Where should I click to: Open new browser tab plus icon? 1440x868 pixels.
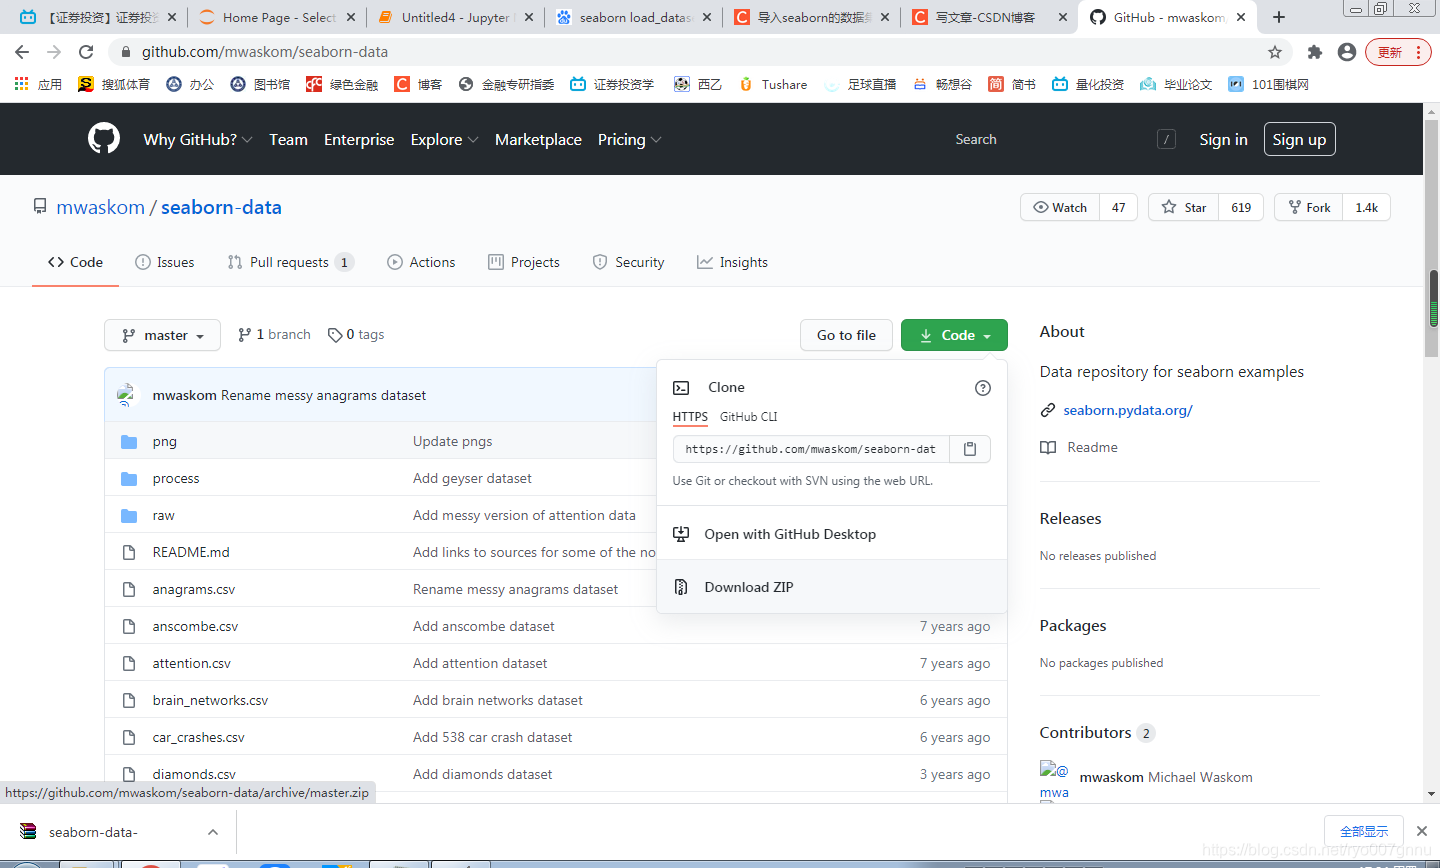[1279, 17]
